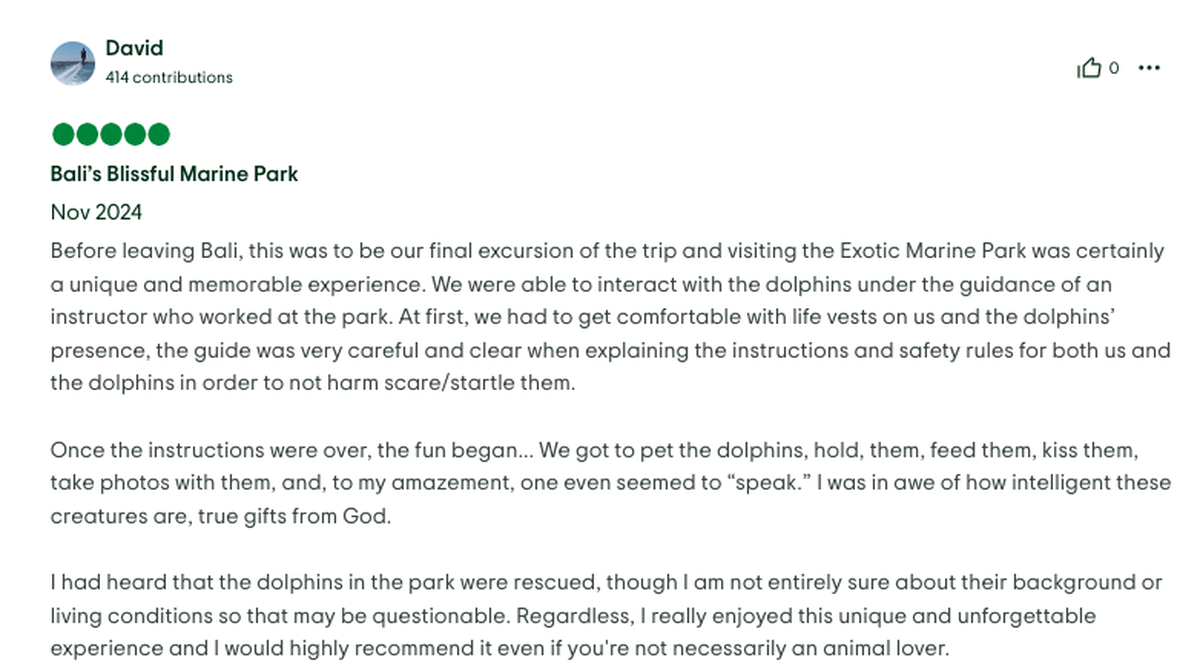
Task: Click the first green rating bubble
Action: (x=62, y=134)
